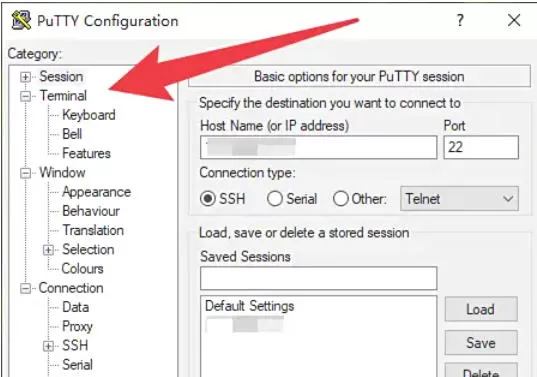Expand the Session tree node

[25, 77]
